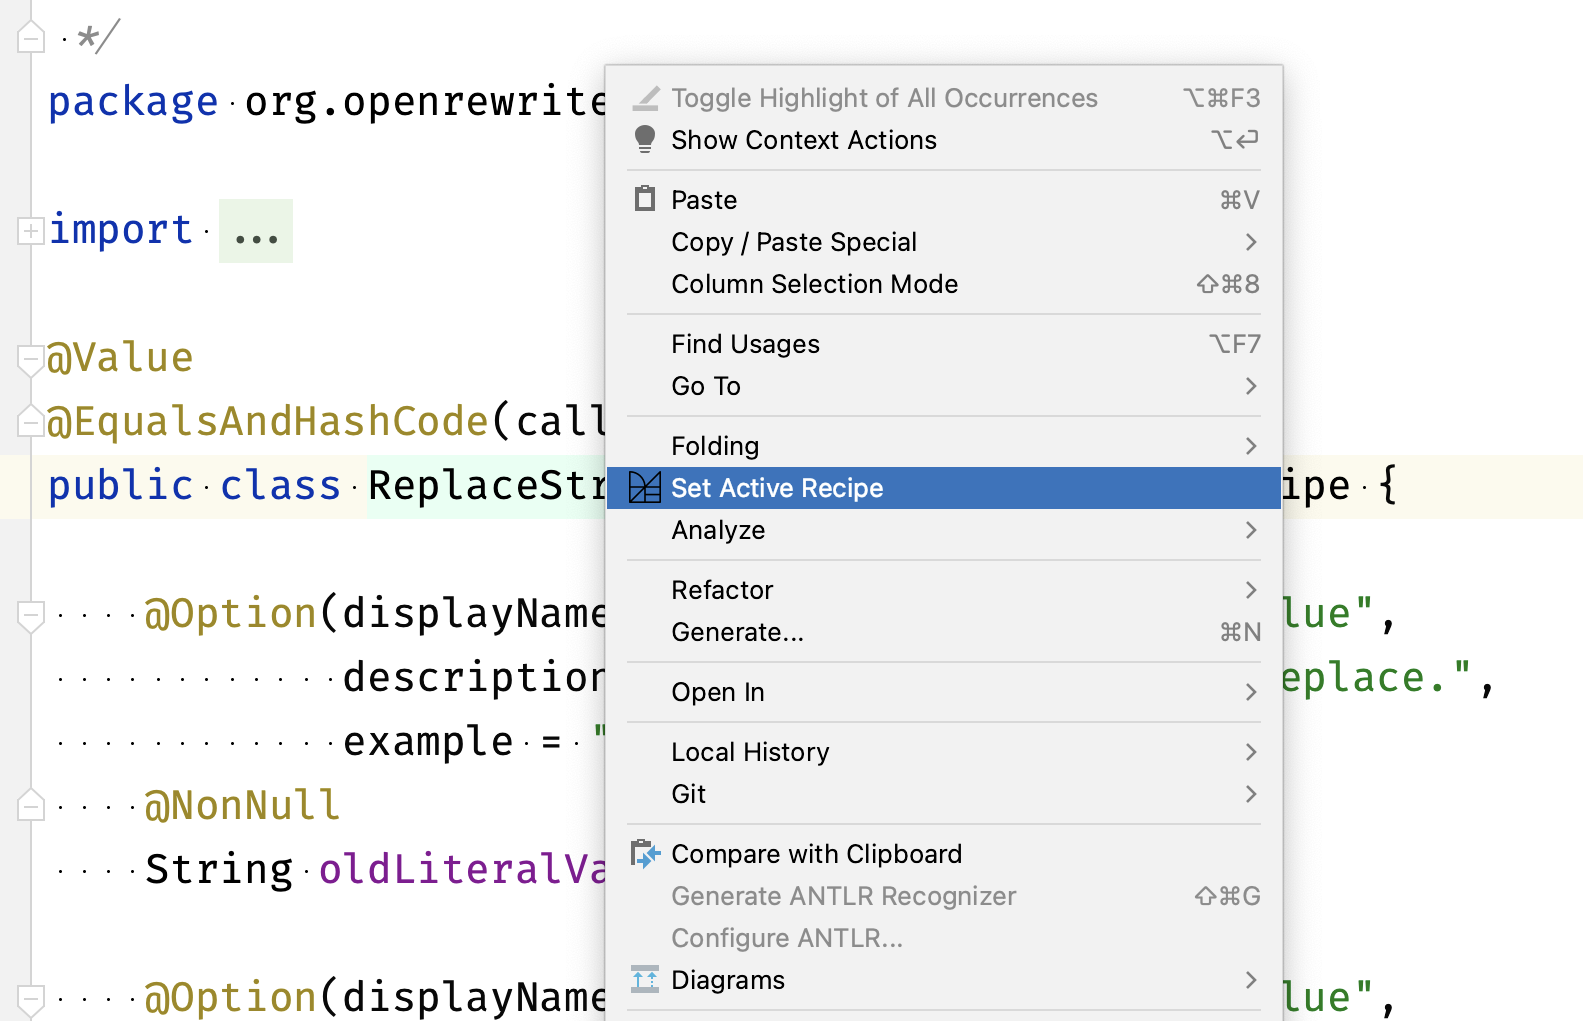Collapse the comment block ending at */
1583x1021 pixels.
(x=31, y=38)
